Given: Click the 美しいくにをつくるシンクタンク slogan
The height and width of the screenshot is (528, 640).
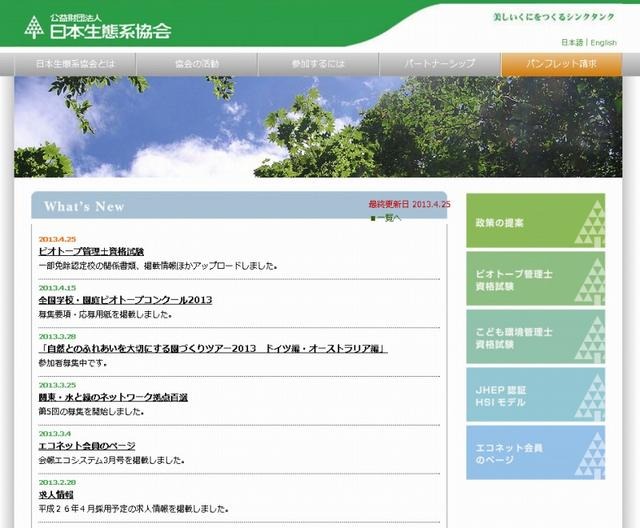Looking at the screenshot, I should coord(554,17).
